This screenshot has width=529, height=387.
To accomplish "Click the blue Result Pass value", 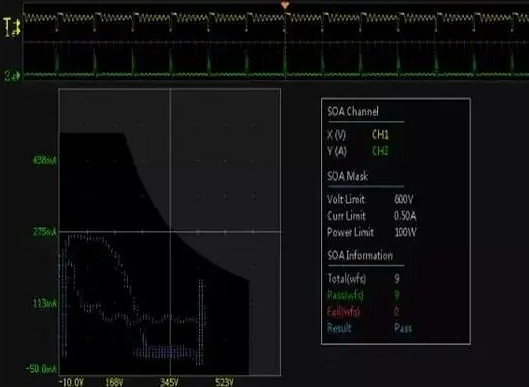I will (403, 328).
